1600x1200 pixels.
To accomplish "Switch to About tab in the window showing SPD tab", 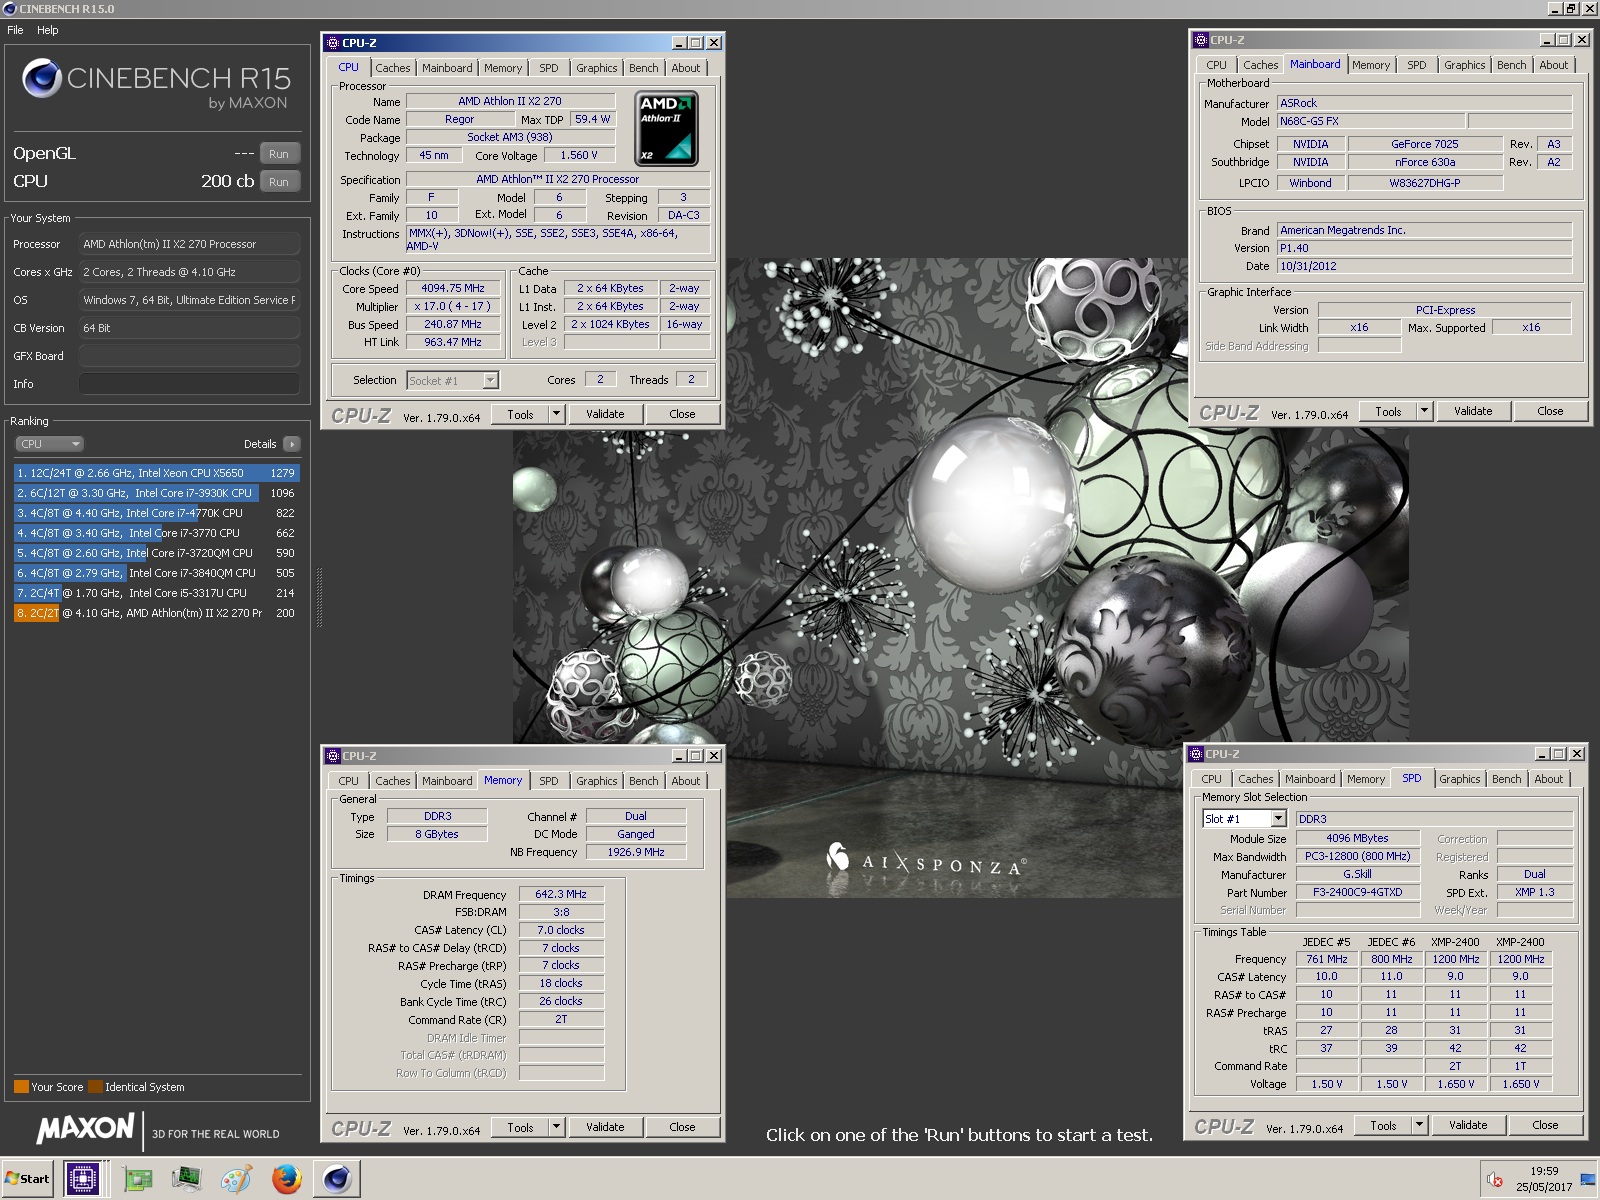I will point(1549,779).
